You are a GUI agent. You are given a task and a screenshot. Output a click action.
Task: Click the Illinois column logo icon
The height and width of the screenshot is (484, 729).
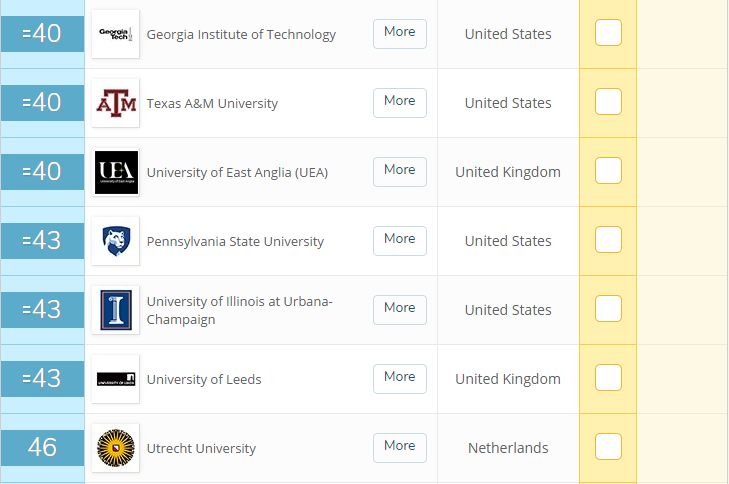pyautogui.click(x=115, y=310)
